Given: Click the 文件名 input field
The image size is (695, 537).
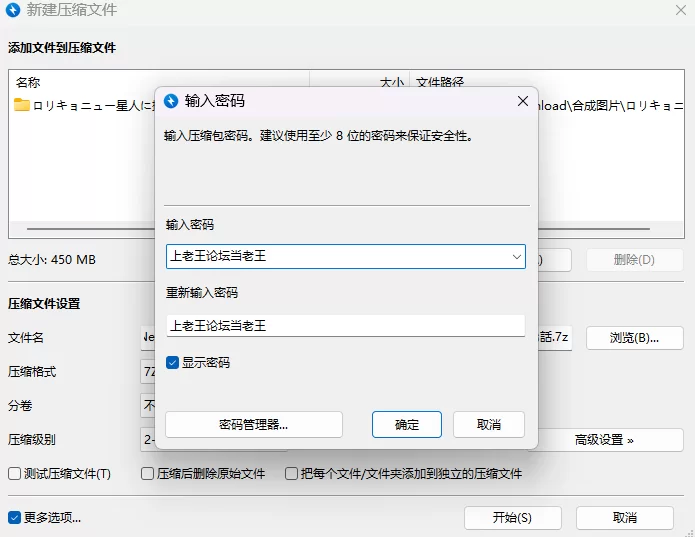Looking at the screenshot, I should pos(148,338).
